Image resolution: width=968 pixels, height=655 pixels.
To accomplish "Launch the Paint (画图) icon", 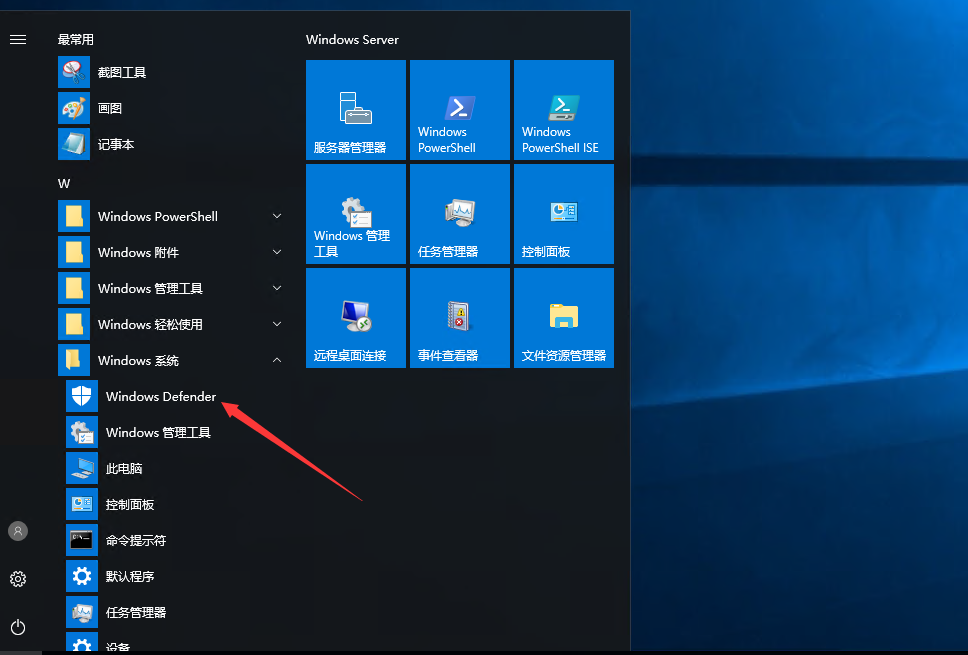I will (74, 108).
